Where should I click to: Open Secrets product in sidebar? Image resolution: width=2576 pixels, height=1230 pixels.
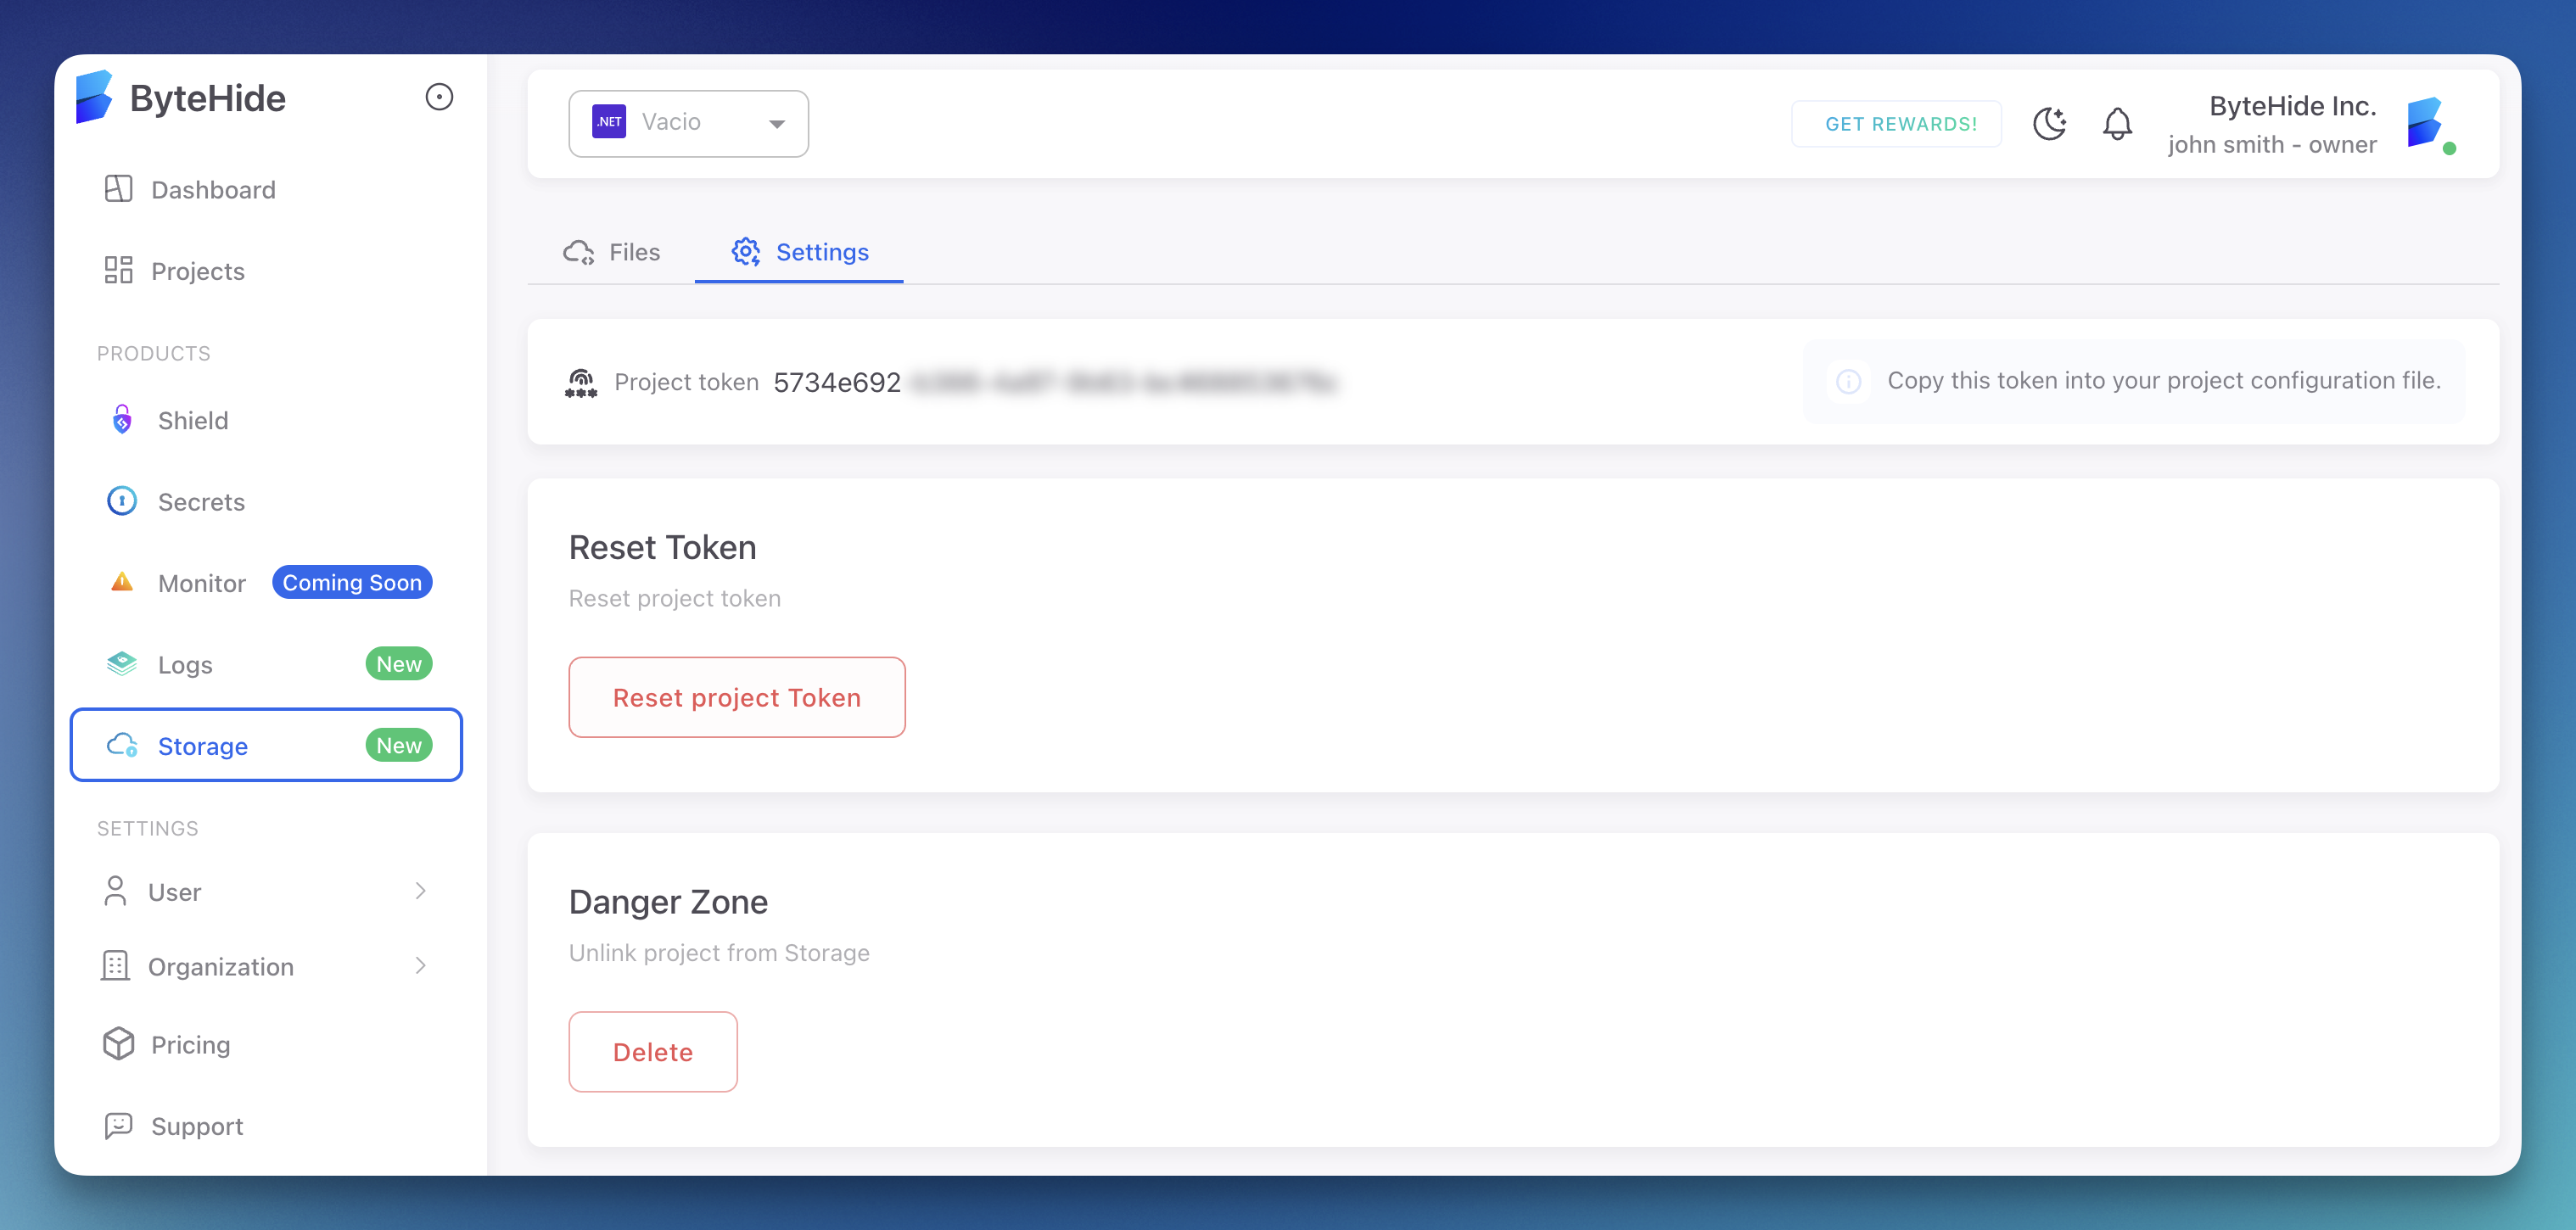[201, 501]
